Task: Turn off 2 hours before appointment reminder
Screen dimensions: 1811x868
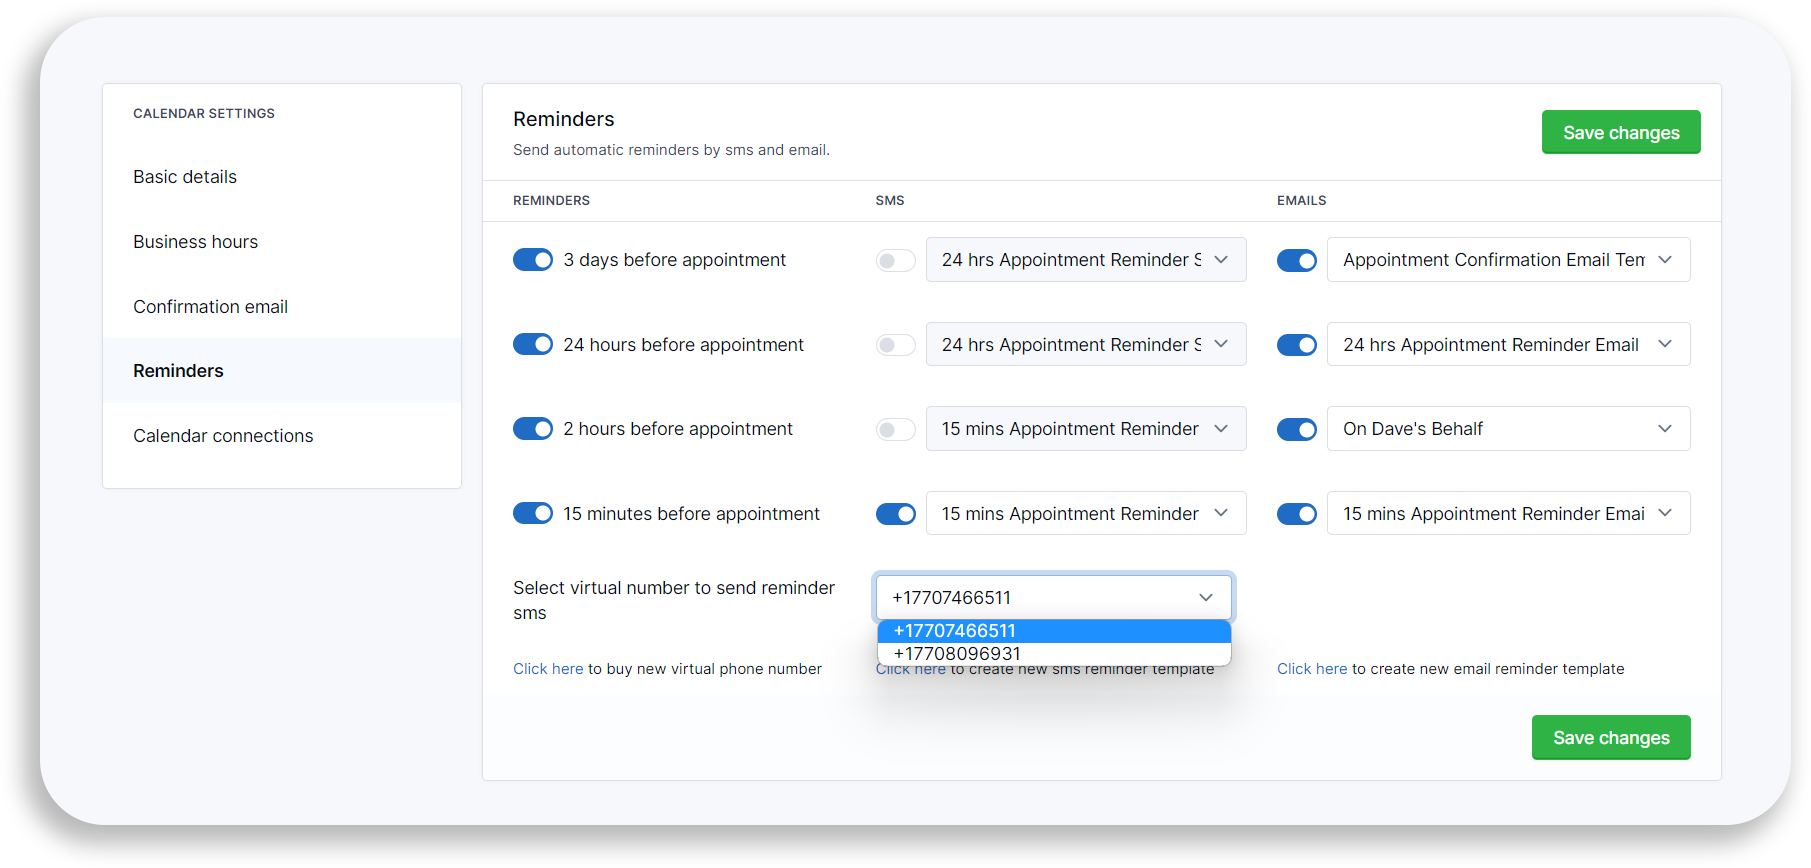Action: pyautogui.click(x=532, y=429)
